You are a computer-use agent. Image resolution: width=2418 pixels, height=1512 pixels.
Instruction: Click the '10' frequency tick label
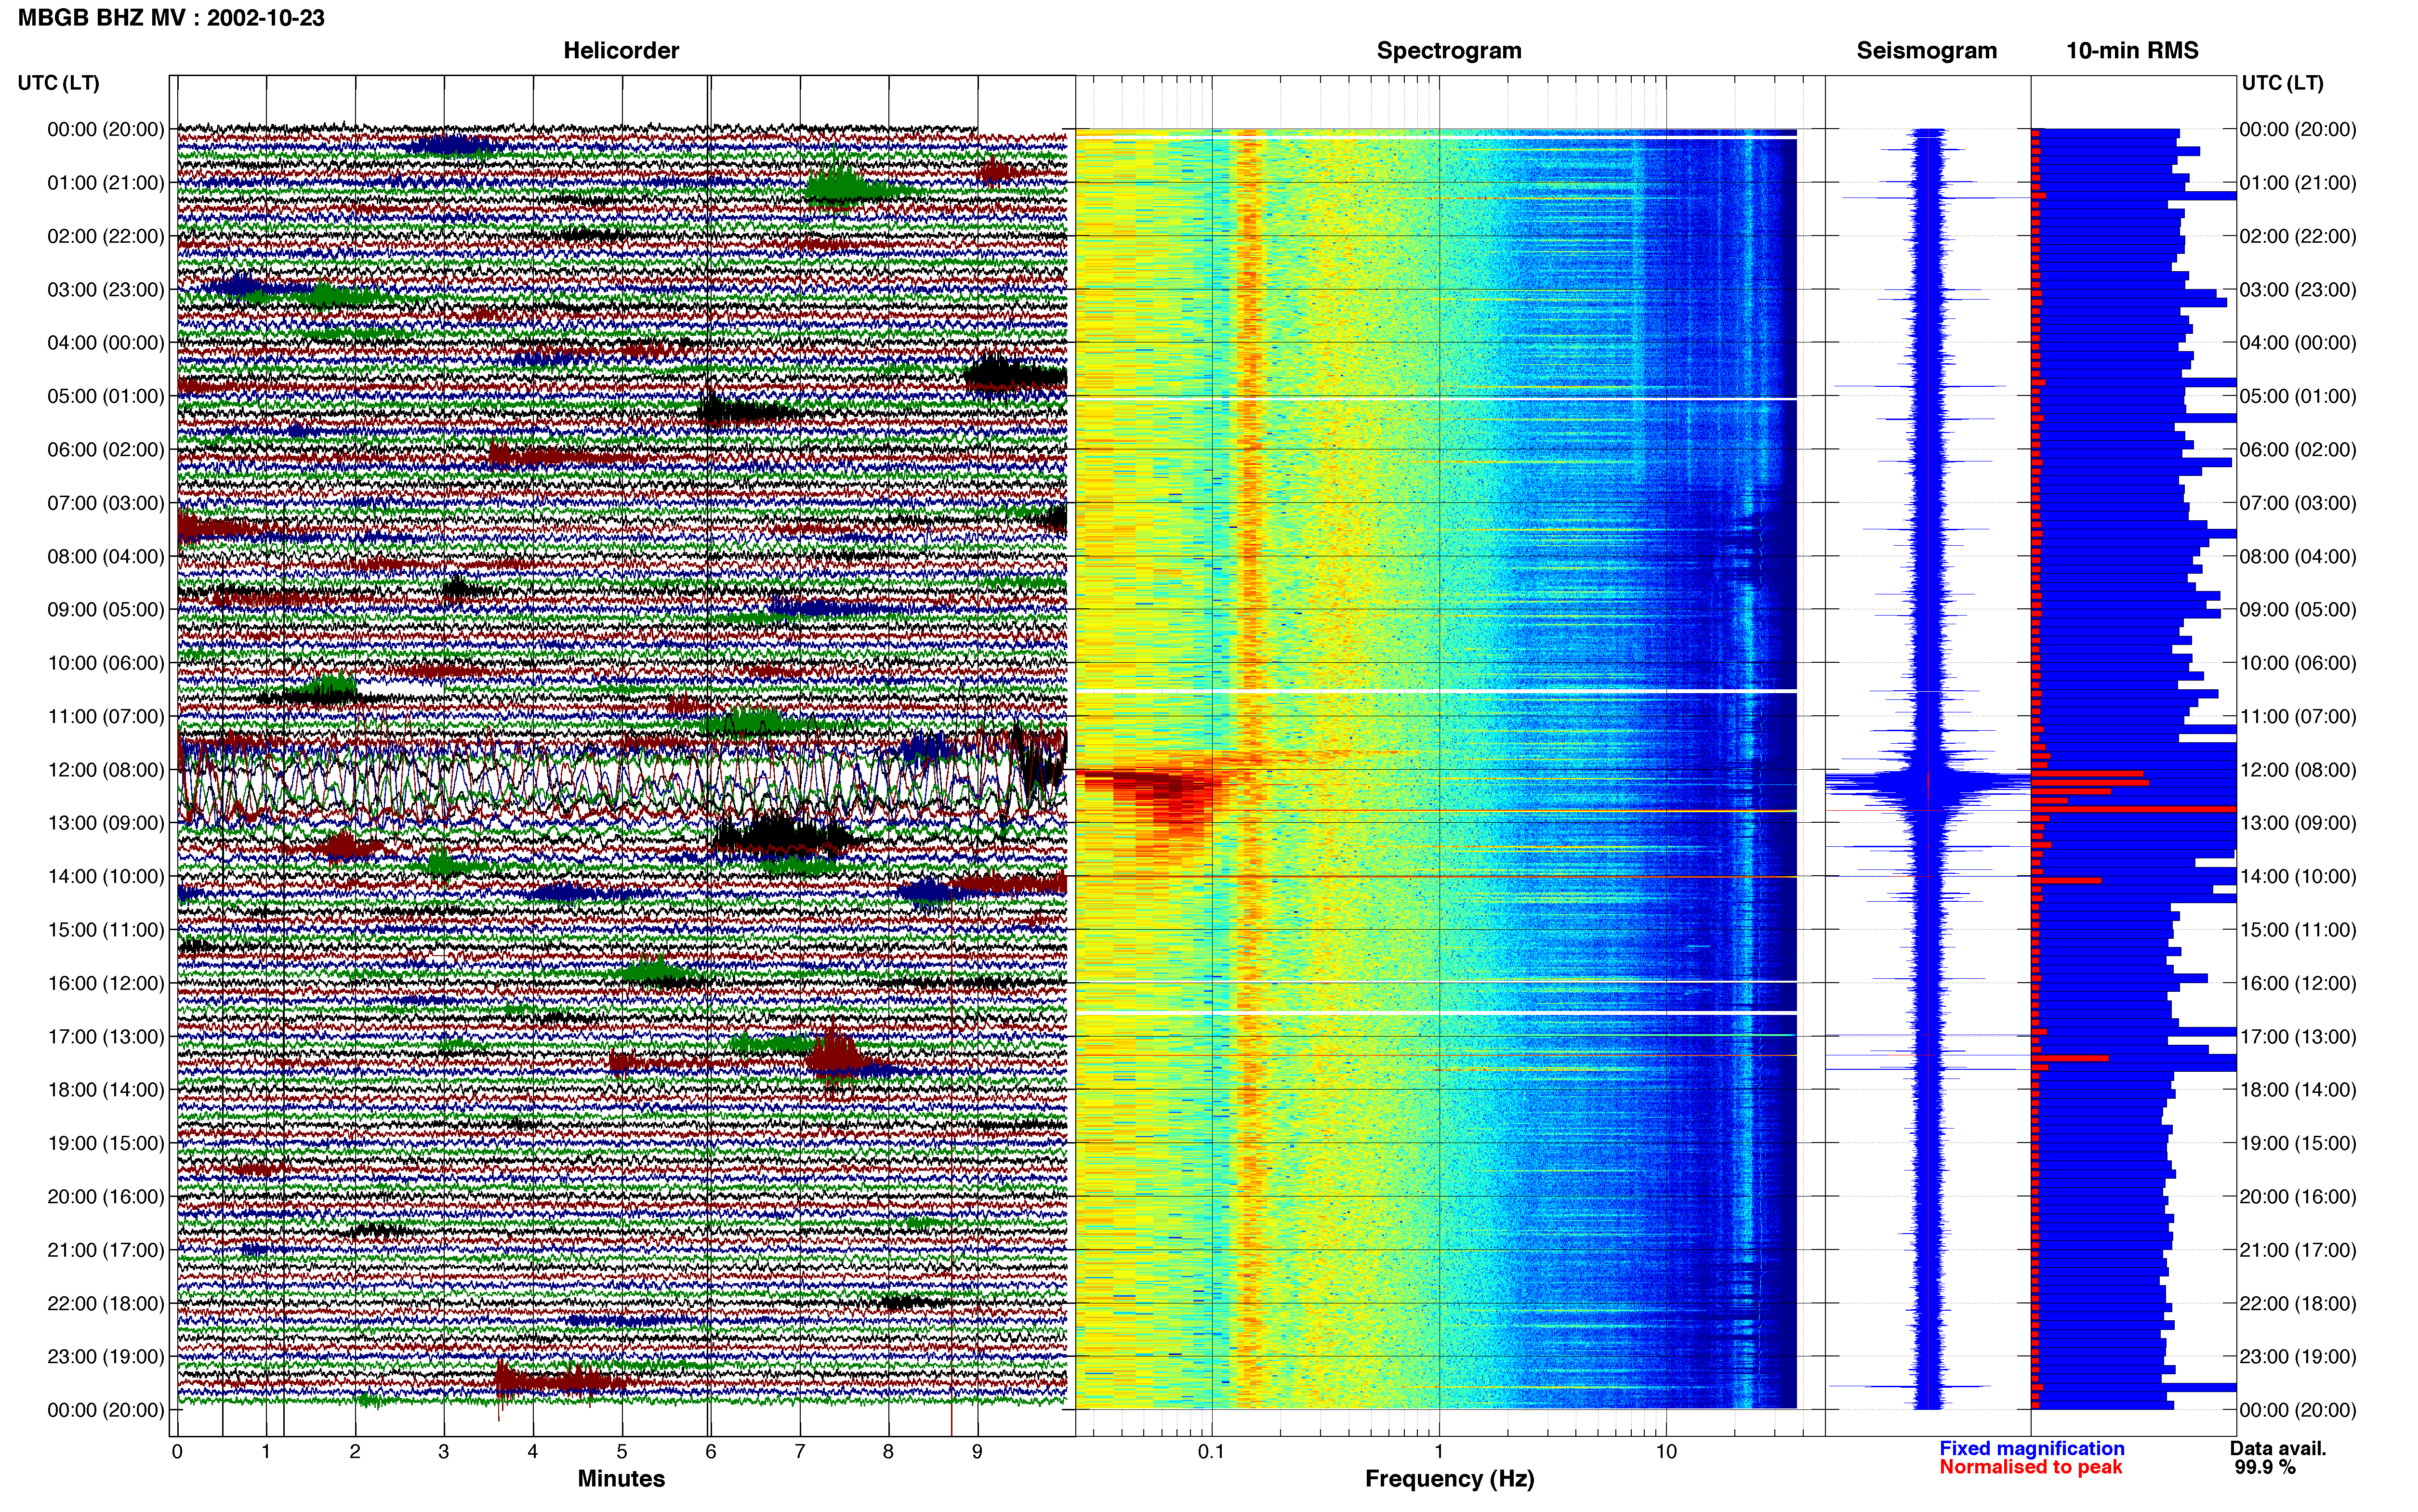tap(1665, 1452)
